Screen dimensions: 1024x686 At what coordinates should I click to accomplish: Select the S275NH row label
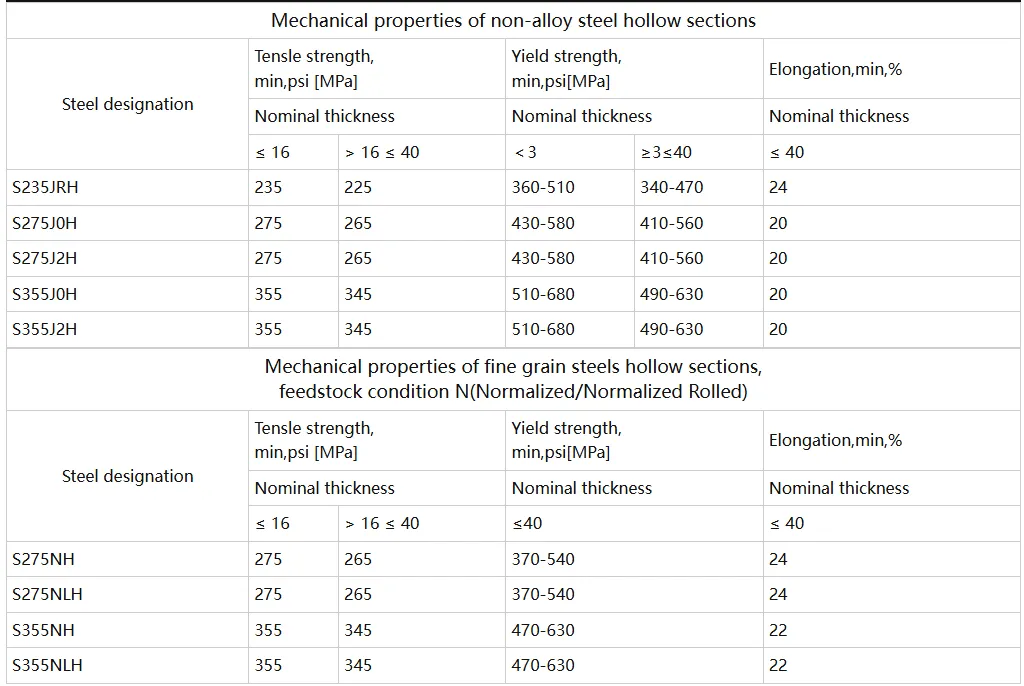43,559
